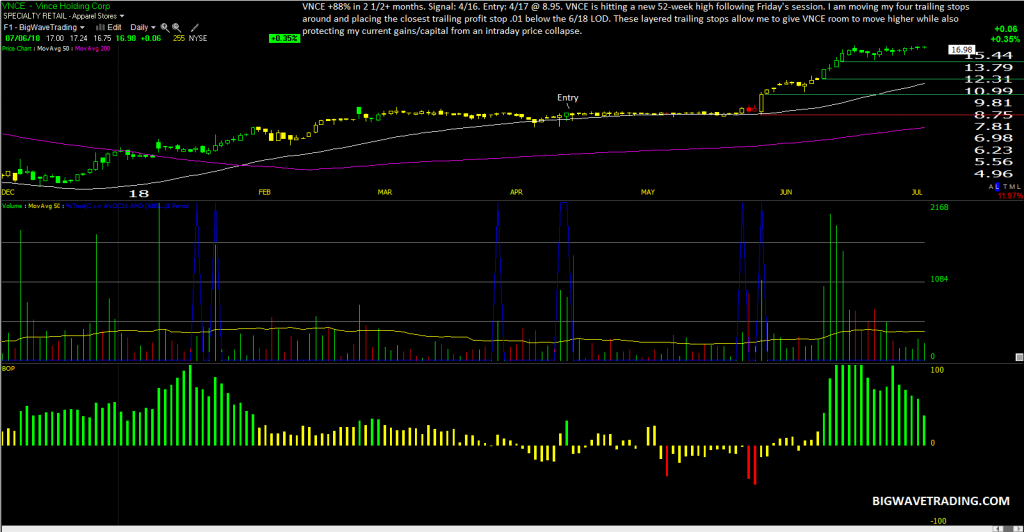Click the volume pane MovAvg 50 legend

point(44,206)
